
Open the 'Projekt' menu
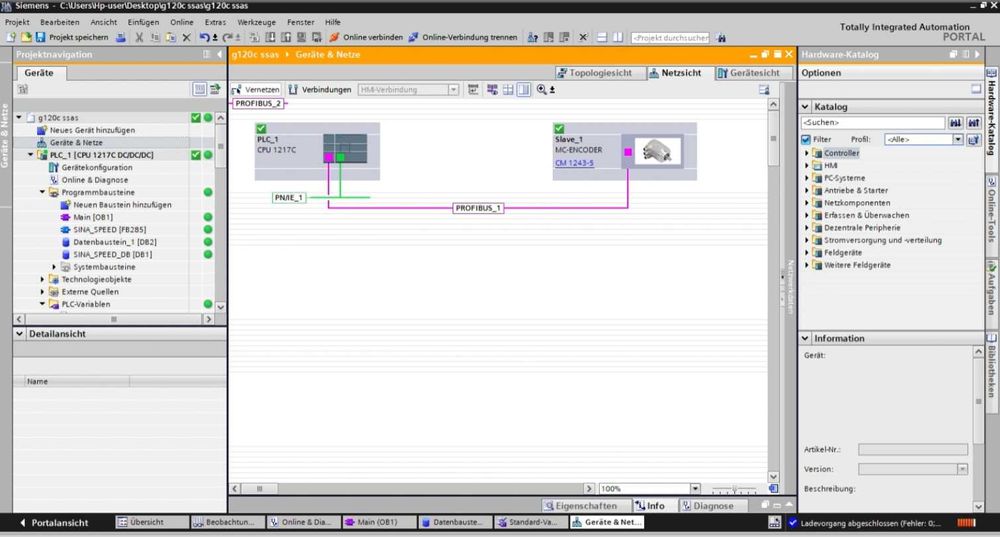pyautogui.click(x=17, y=22)
